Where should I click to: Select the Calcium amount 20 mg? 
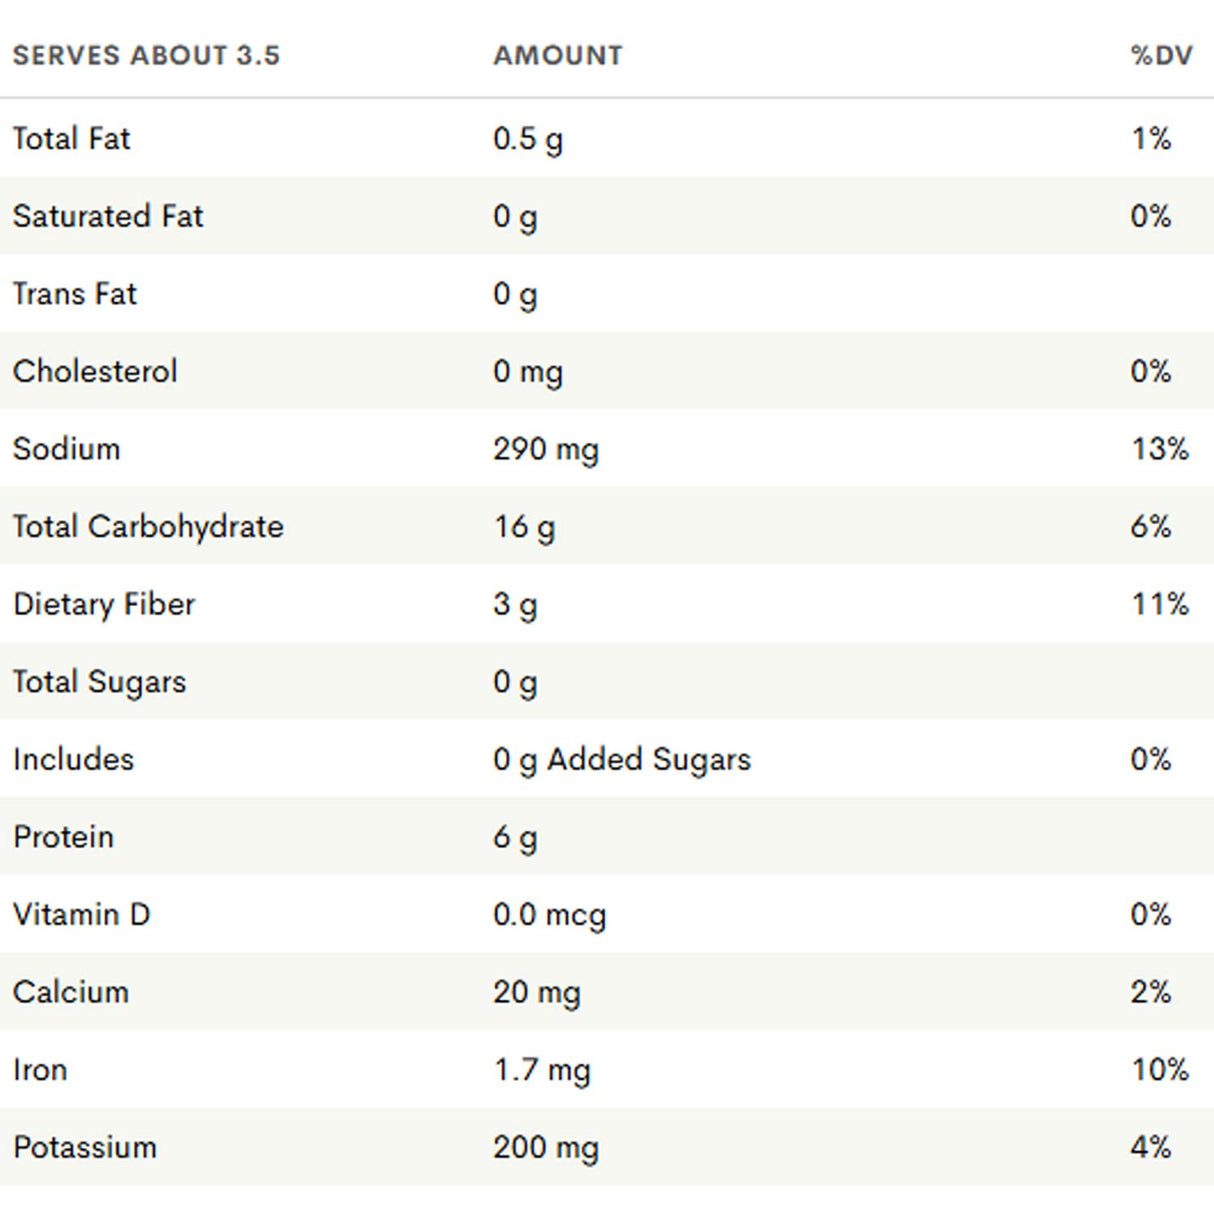point(536,992)
